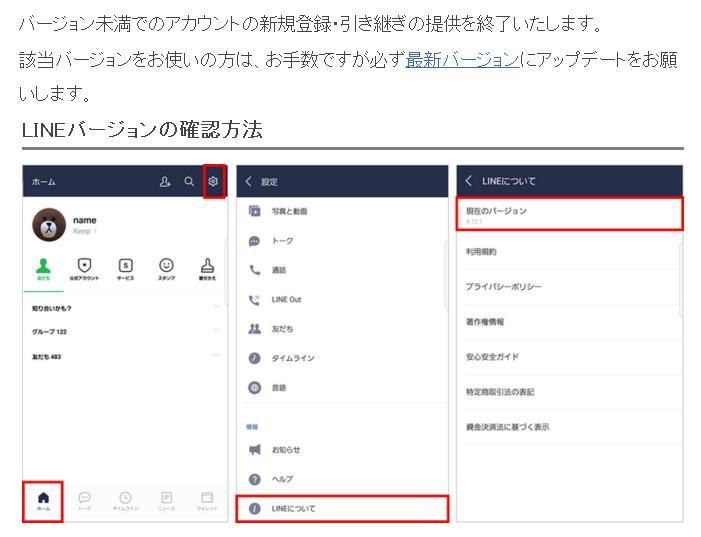701x537 pixels.
Task: Open the タイムライン clock icon in bottom bar
Action: [125, 500]
